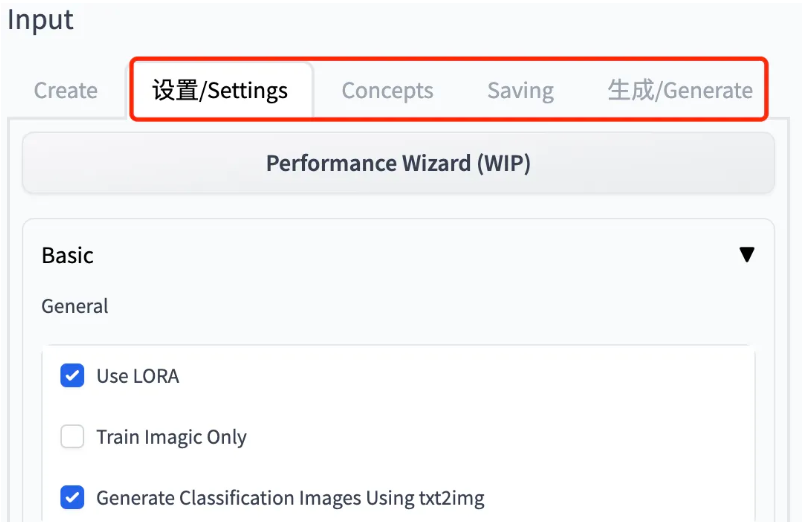Viewport: 802px width, 522px height.
Task: Enable the Train Imagic Only checkbox
Action: tap(72, 437)
